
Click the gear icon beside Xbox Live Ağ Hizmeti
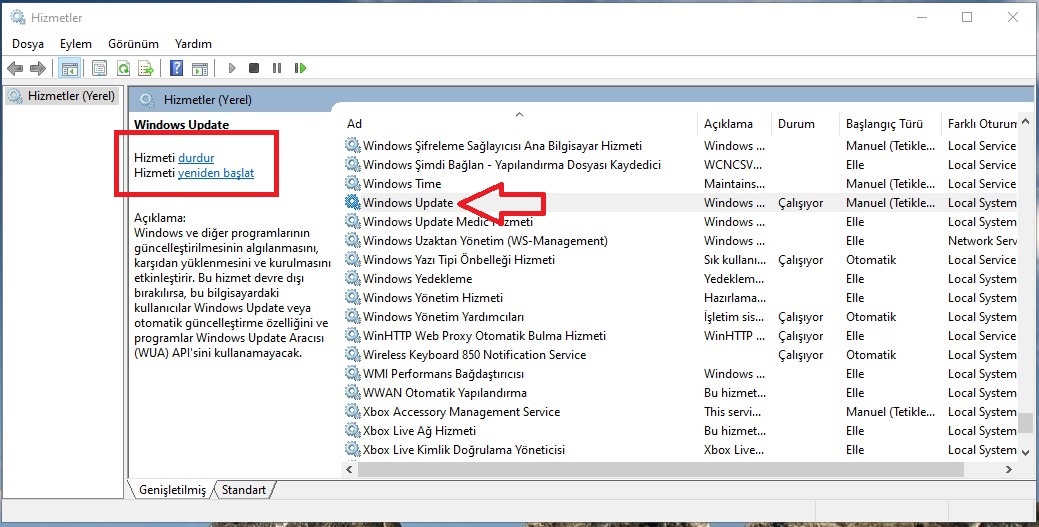353,431
